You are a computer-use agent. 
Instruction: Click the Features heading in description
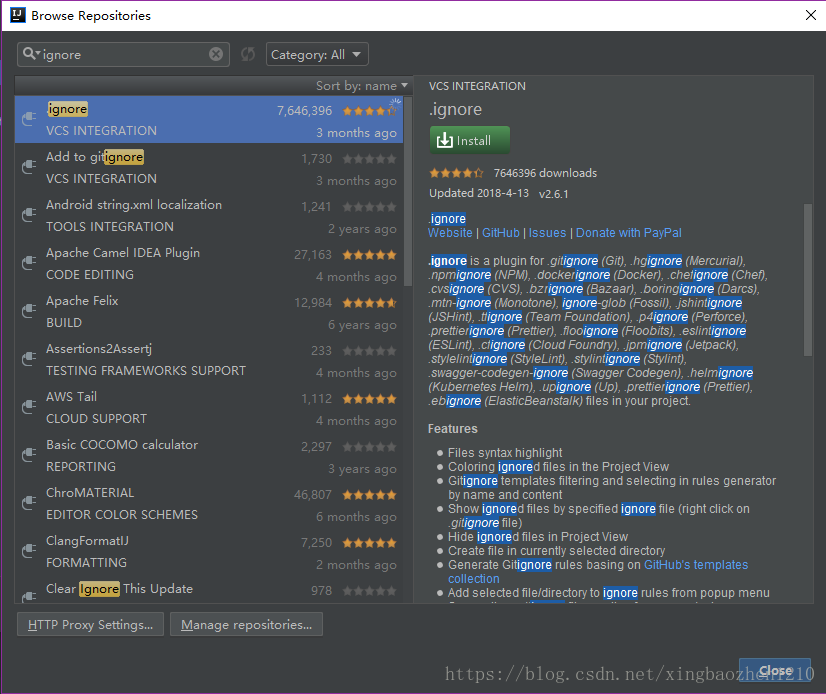click(x=453, y=428)
